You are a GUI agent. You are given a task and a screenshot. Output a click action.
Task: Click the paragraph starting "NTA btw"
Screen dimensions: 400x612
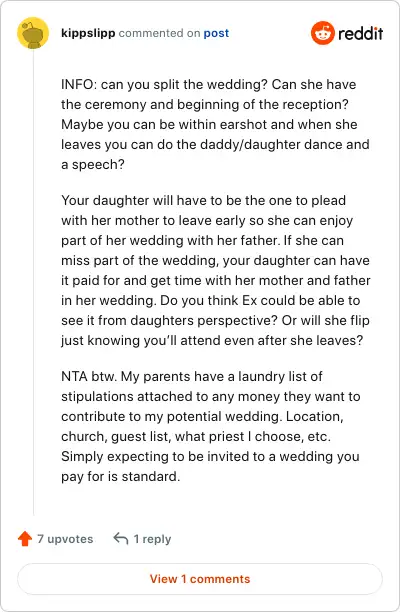tap(211, 426)
